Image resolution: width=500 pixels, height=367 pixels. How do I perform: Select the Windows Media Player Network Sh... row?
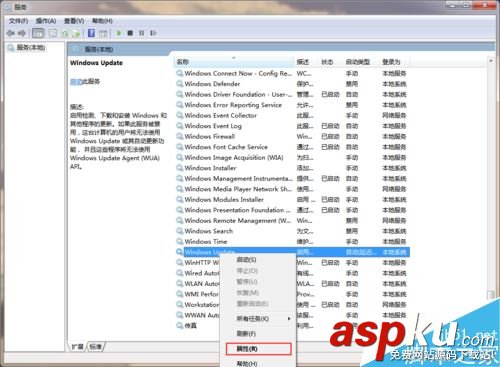click(x=292, y=189)
